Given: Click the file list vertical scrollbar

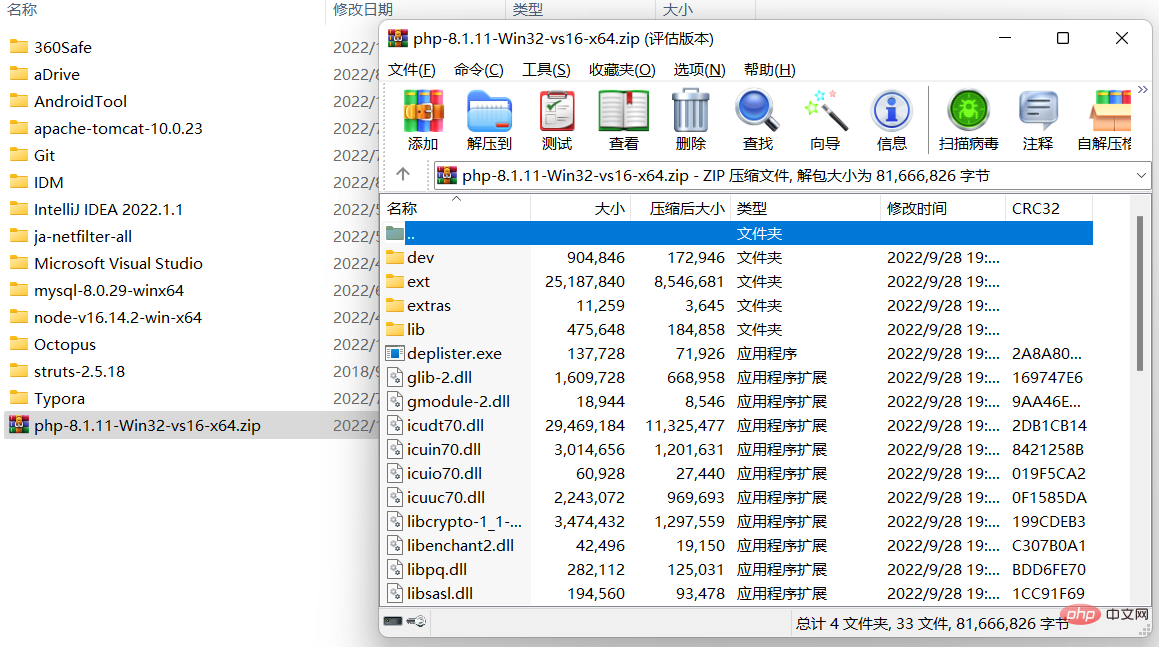Looking at the screenshot, I should [1139, 293].
